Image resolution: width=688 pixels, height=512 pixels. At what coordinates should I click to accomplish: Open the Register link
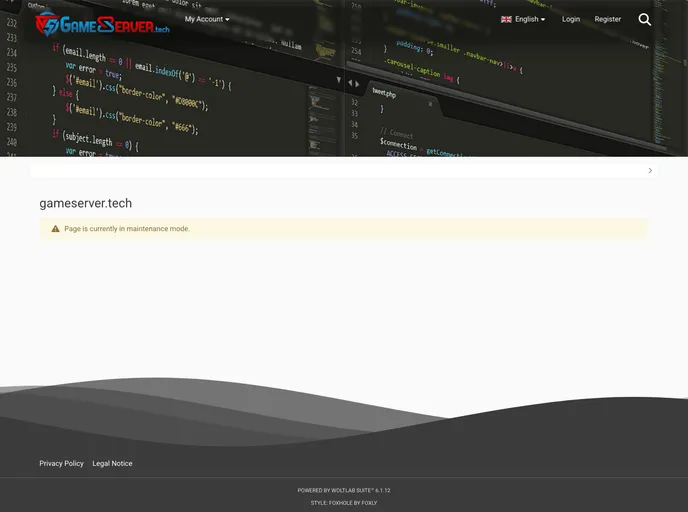click(607, 19)
